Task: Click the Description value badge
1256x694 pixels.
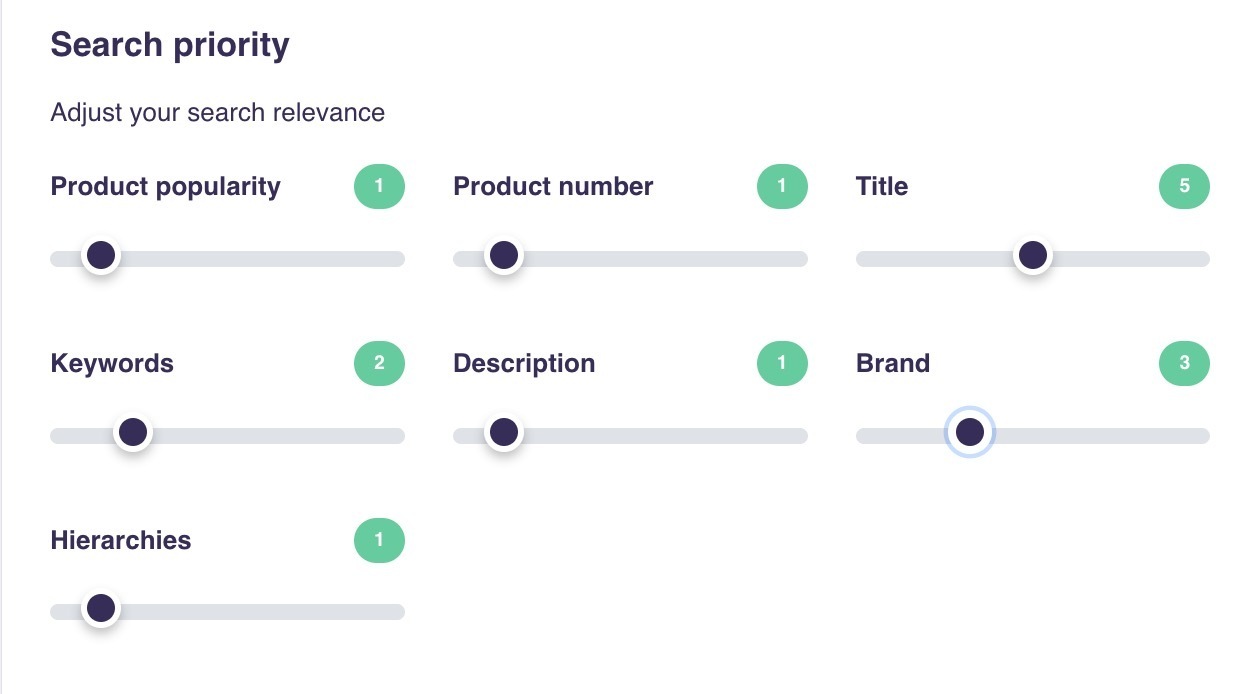Action: click(782, 364)
